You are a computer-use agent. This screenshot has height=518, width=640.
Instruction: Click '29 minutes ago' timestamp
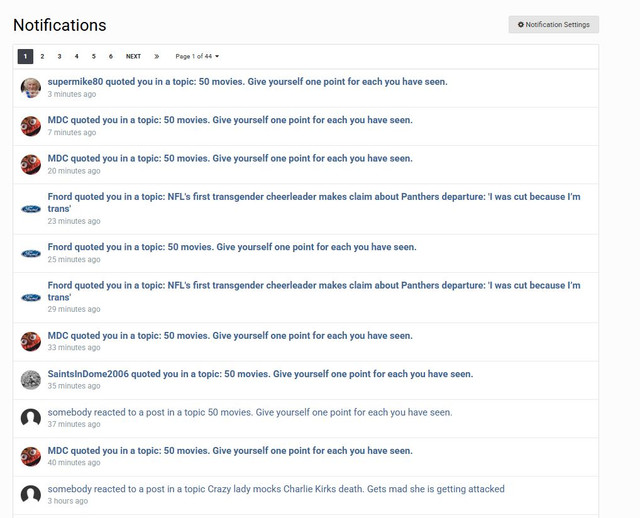click(x=74, y=309)
